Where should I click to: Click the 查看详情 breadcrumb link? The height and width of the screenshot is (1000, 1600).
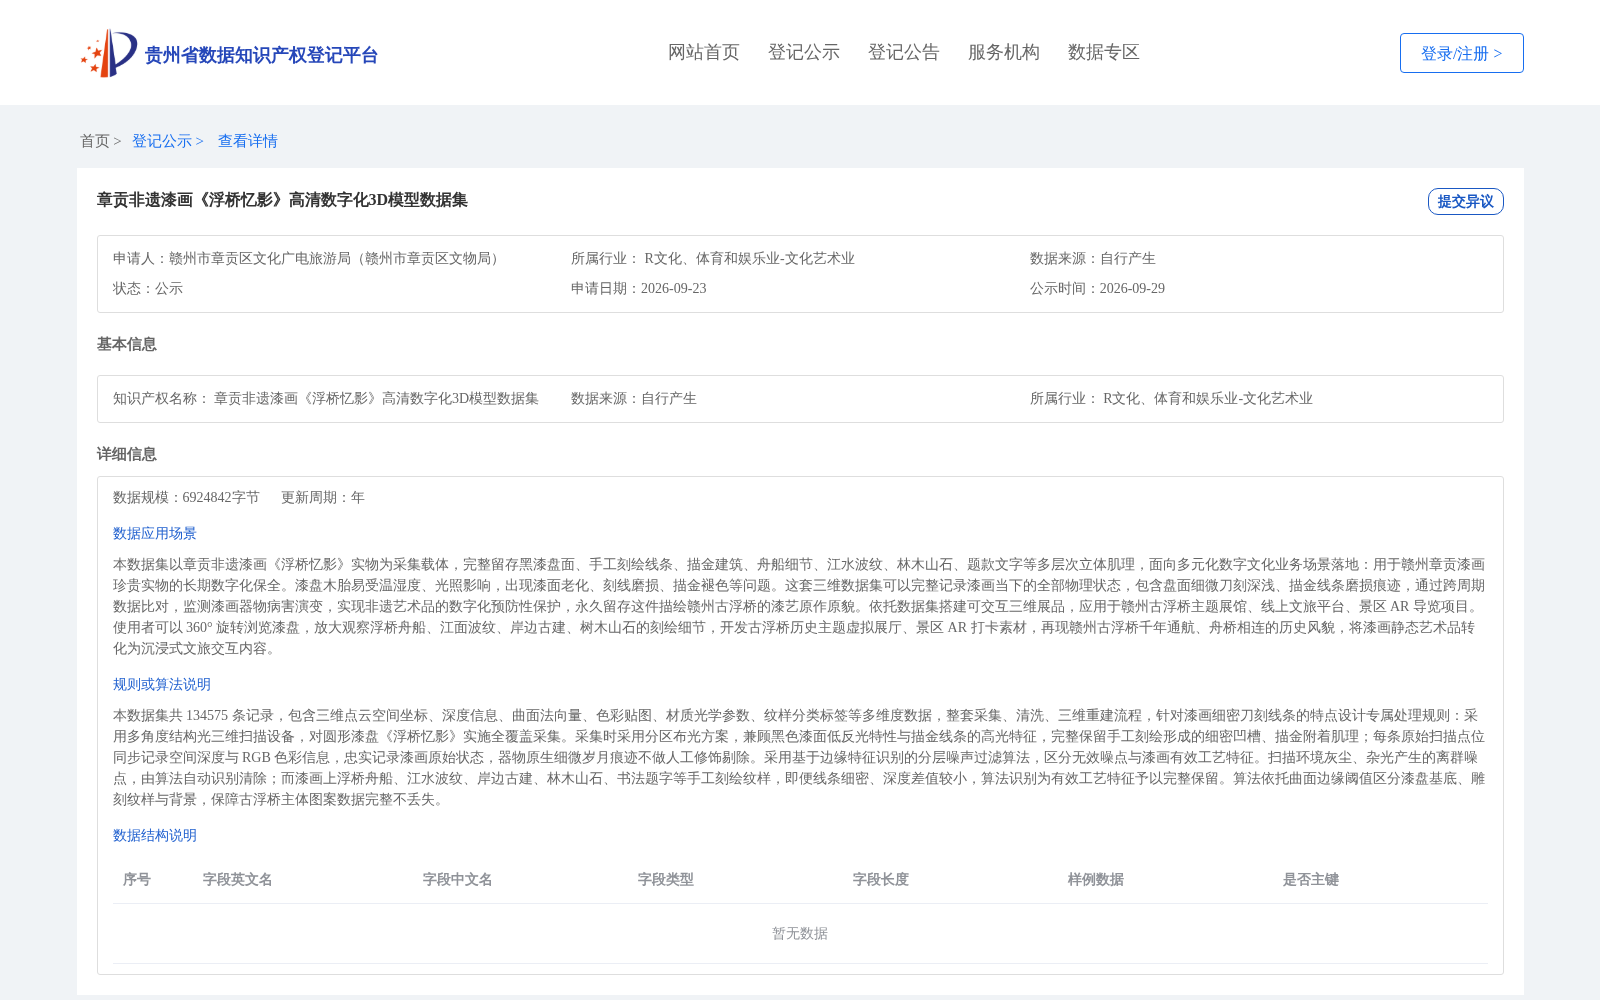tap(248, 141)
